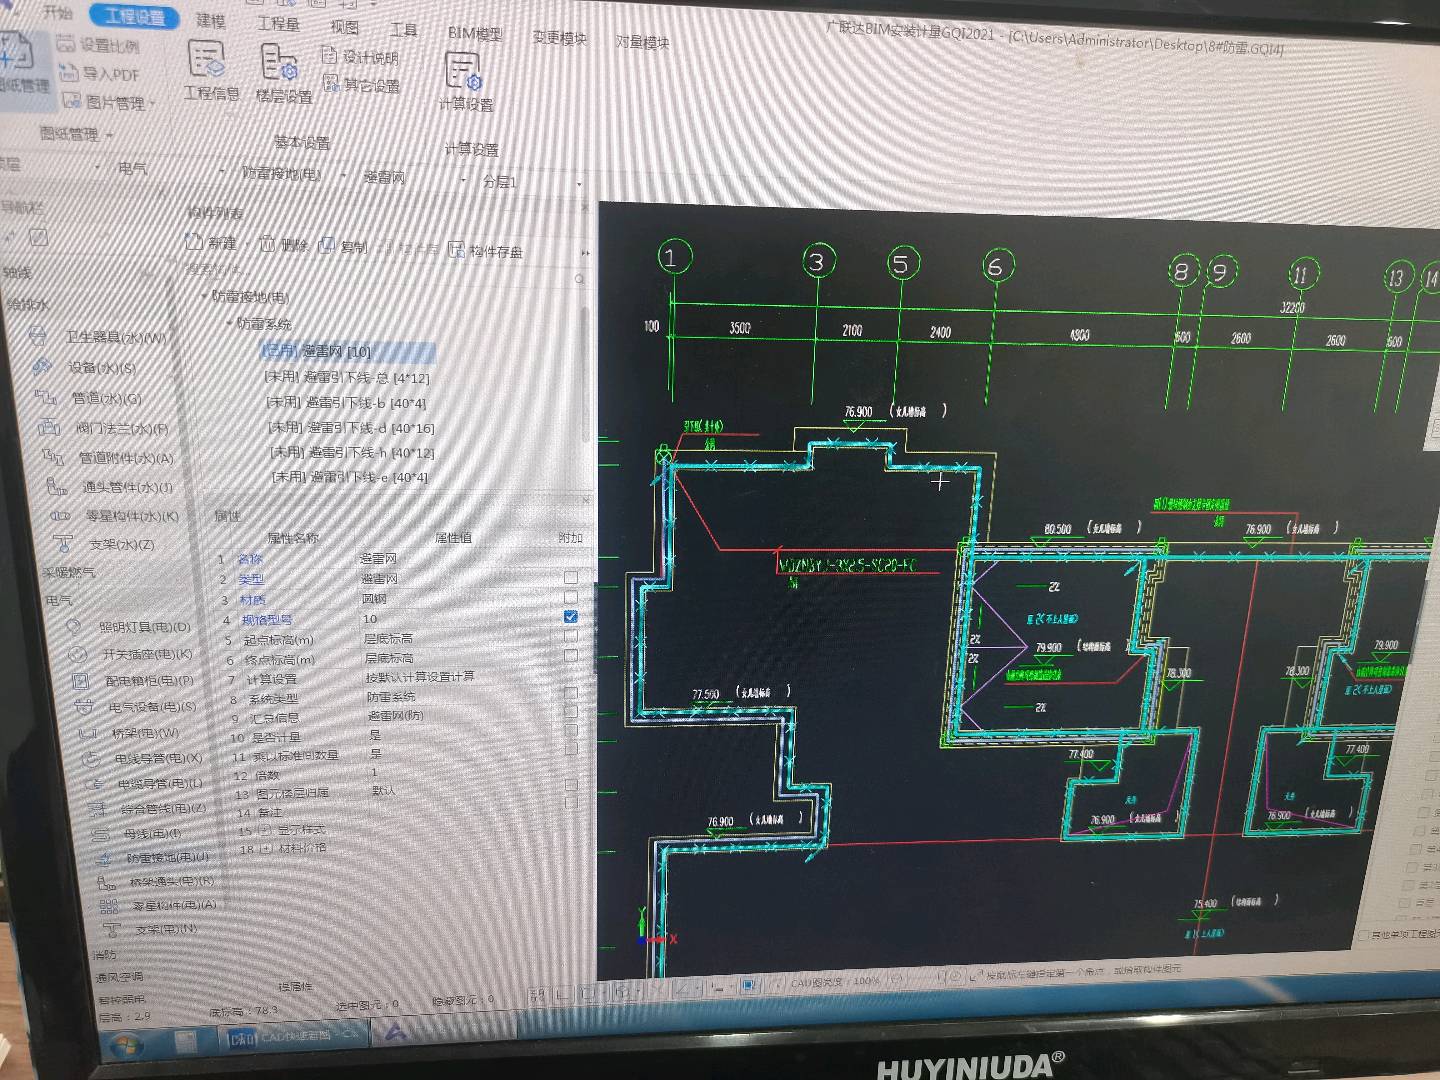This screenshot has height=1080, width=1440.
Task: Open 工程信息 project info icon
Action: pyautogui.click(x=207, y=60)
